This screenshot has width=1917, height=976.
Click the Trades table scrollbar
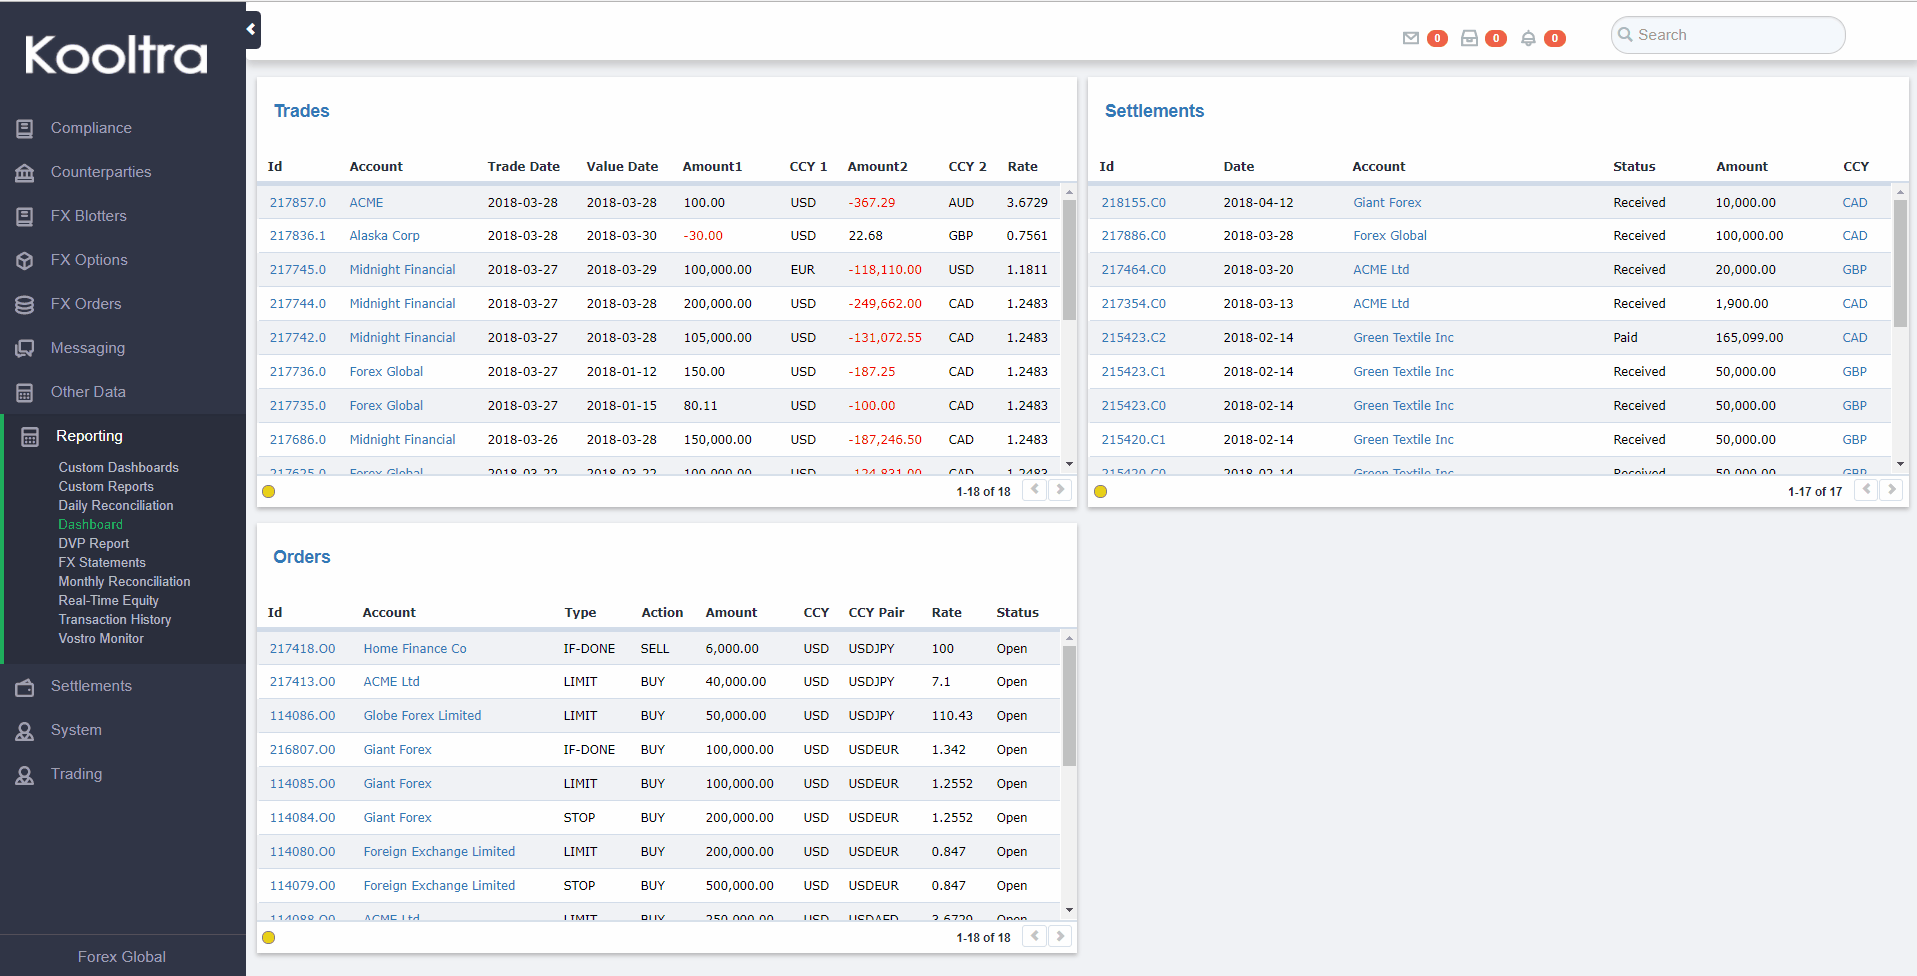[1069, 260]
